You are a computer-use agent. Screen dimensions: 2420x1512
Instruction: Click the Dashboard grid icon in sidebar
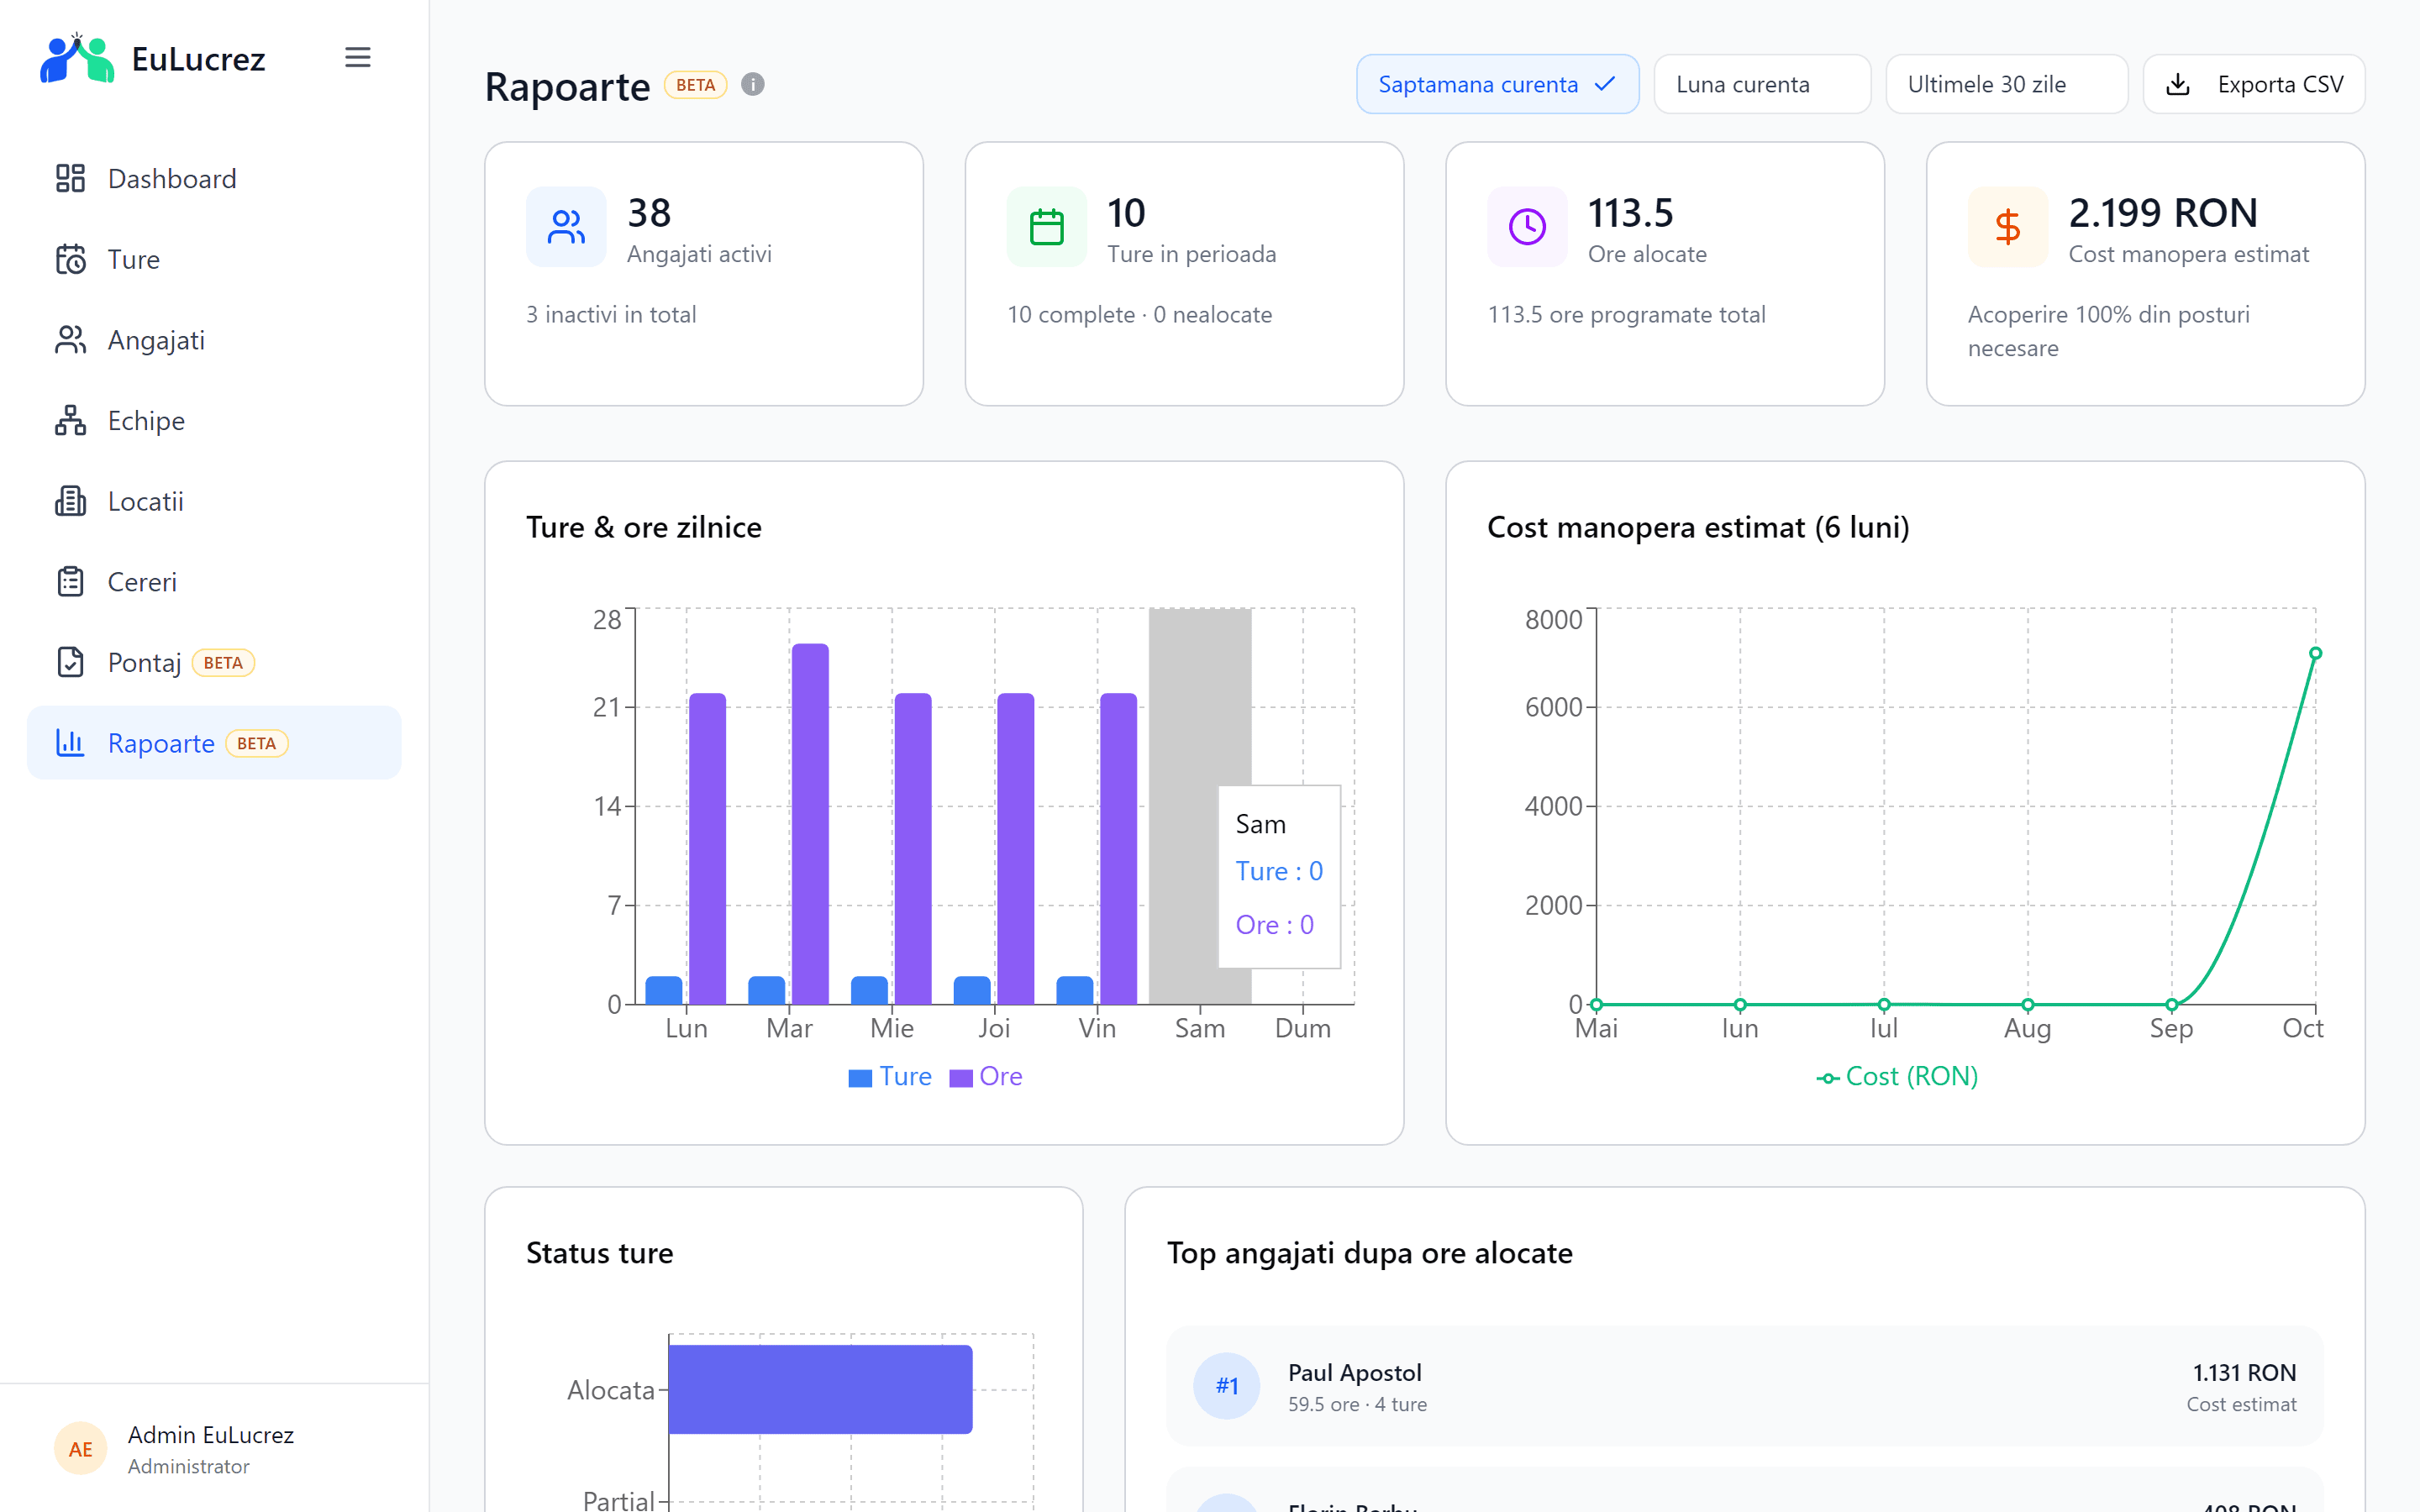[70, 179]
